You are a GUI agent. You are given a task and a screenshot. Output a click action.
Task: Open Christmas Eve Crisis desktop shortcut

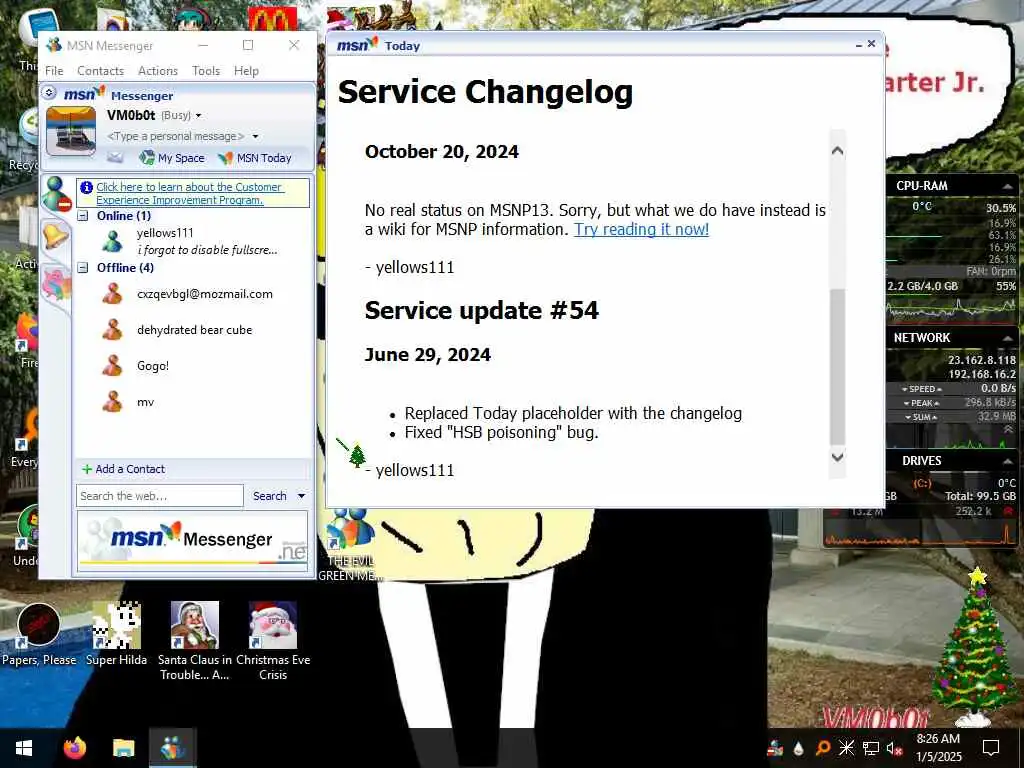273,641
